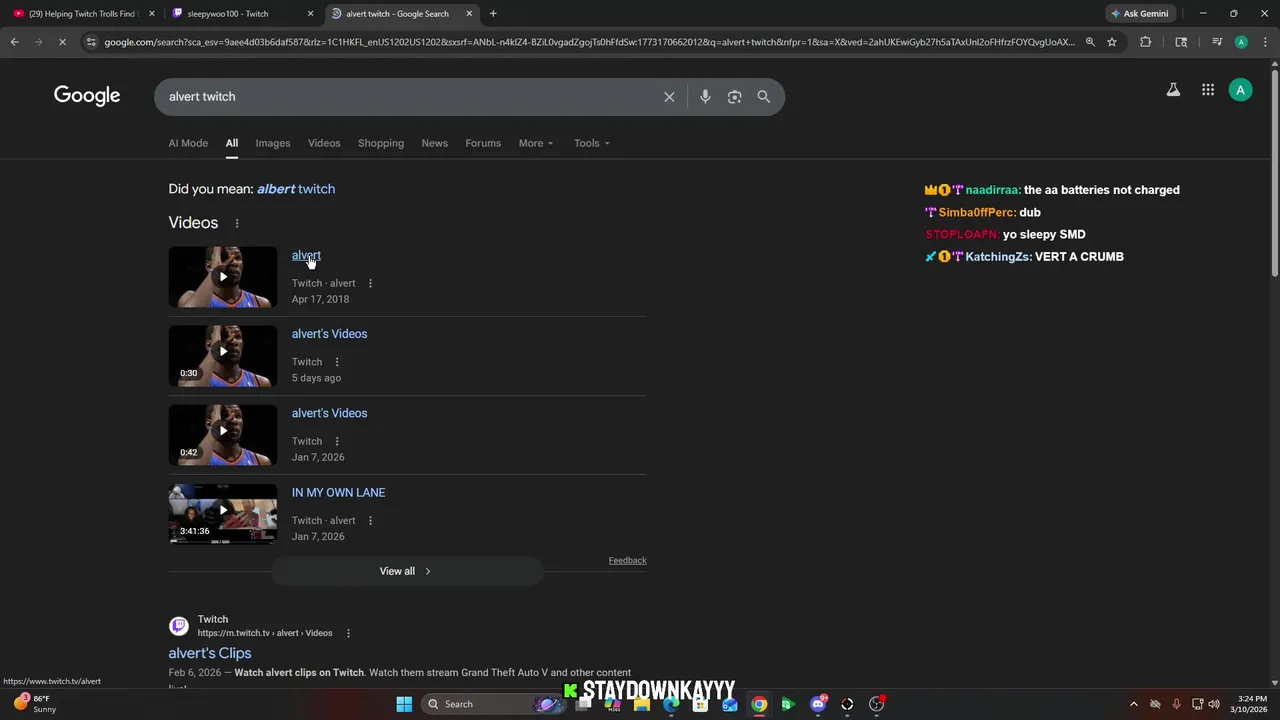Select the Images search tab

click(x=273, y=143)
